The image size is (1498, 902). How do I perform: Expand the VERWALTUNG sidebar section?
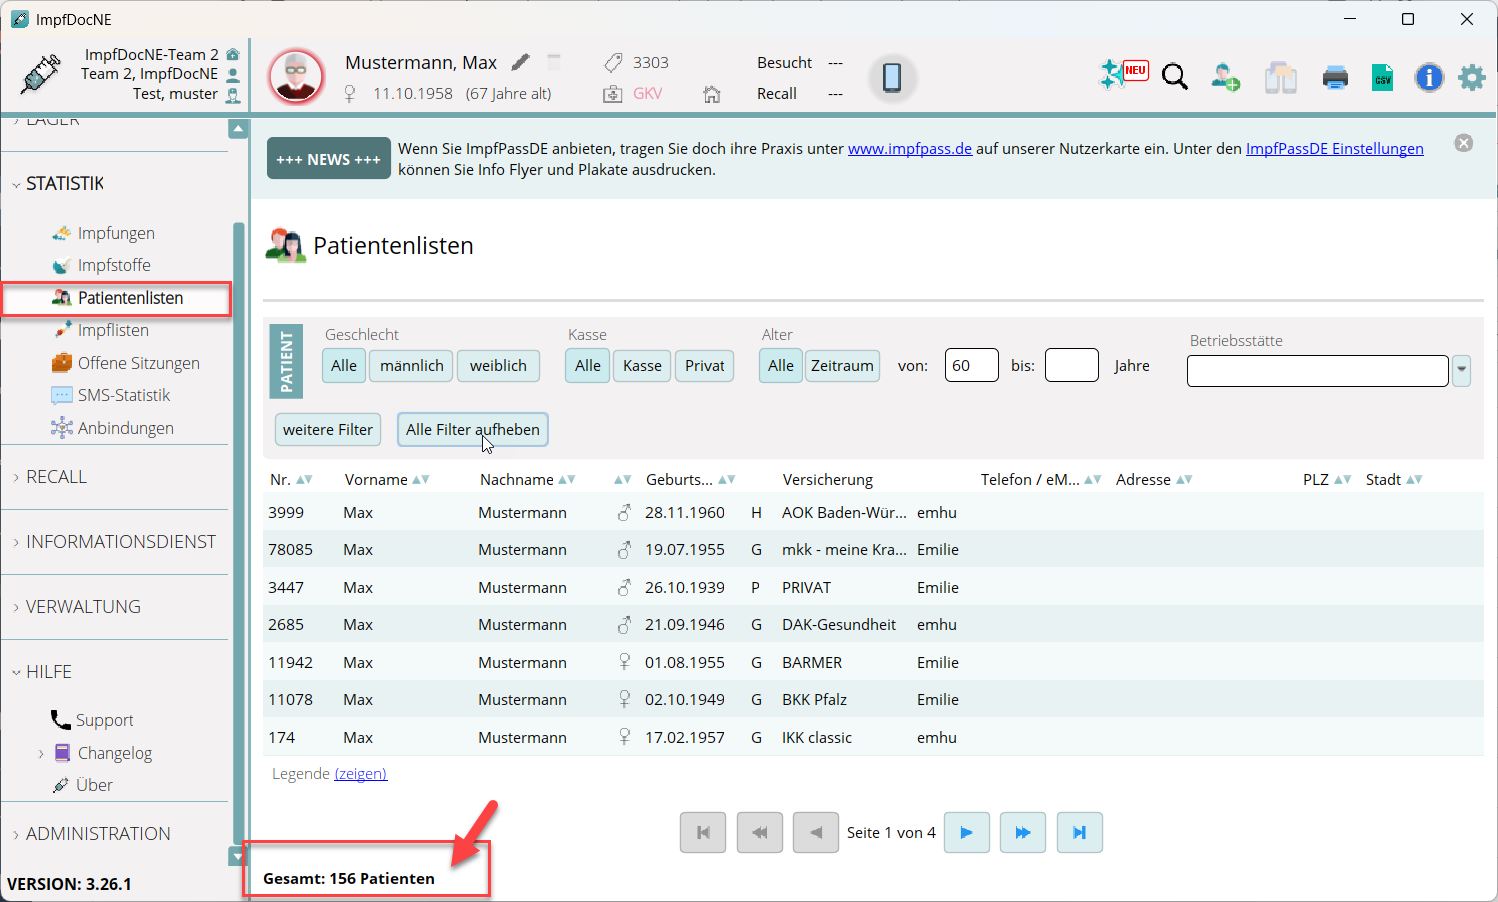83,607
